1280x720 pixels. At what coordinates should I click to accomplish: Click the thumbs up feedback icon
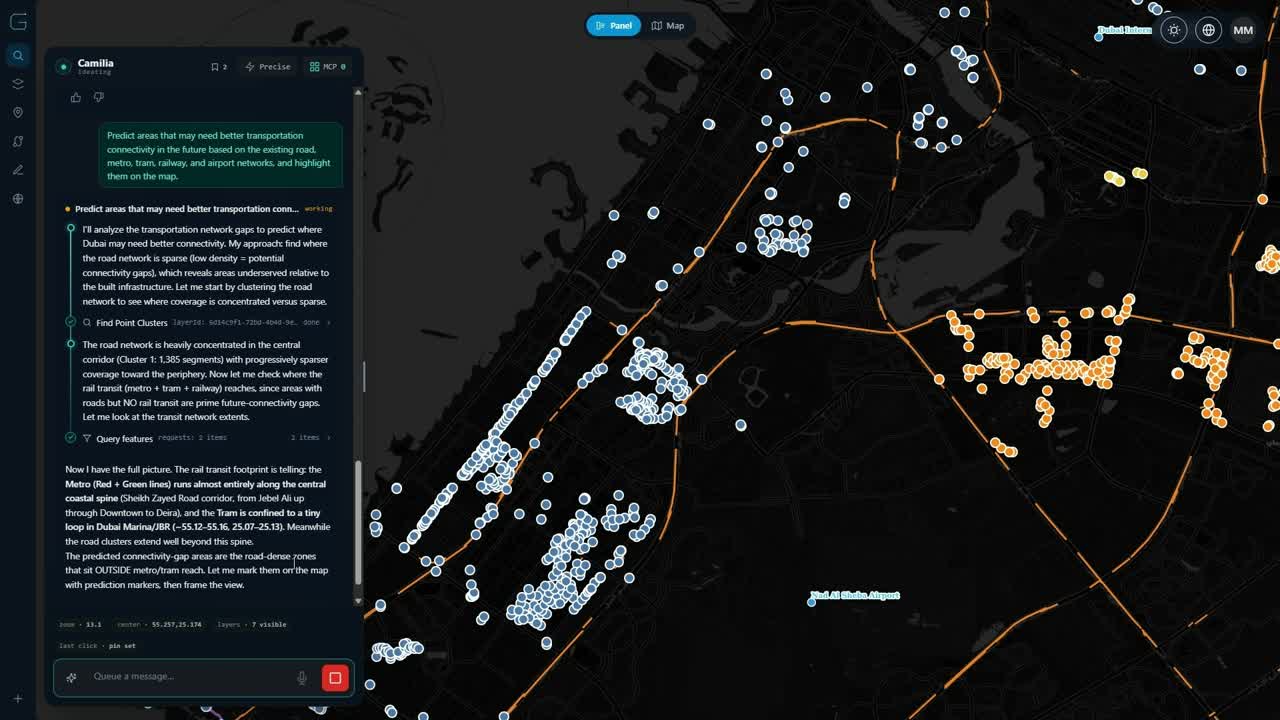point(76,97)
